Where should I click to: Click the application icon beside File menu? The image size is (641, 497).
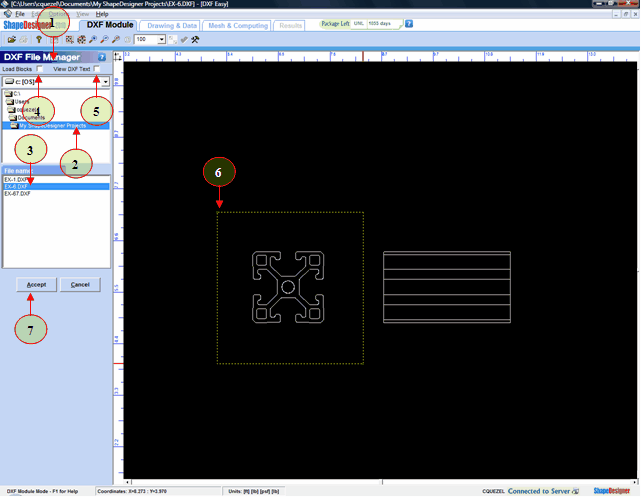point(8,14)
